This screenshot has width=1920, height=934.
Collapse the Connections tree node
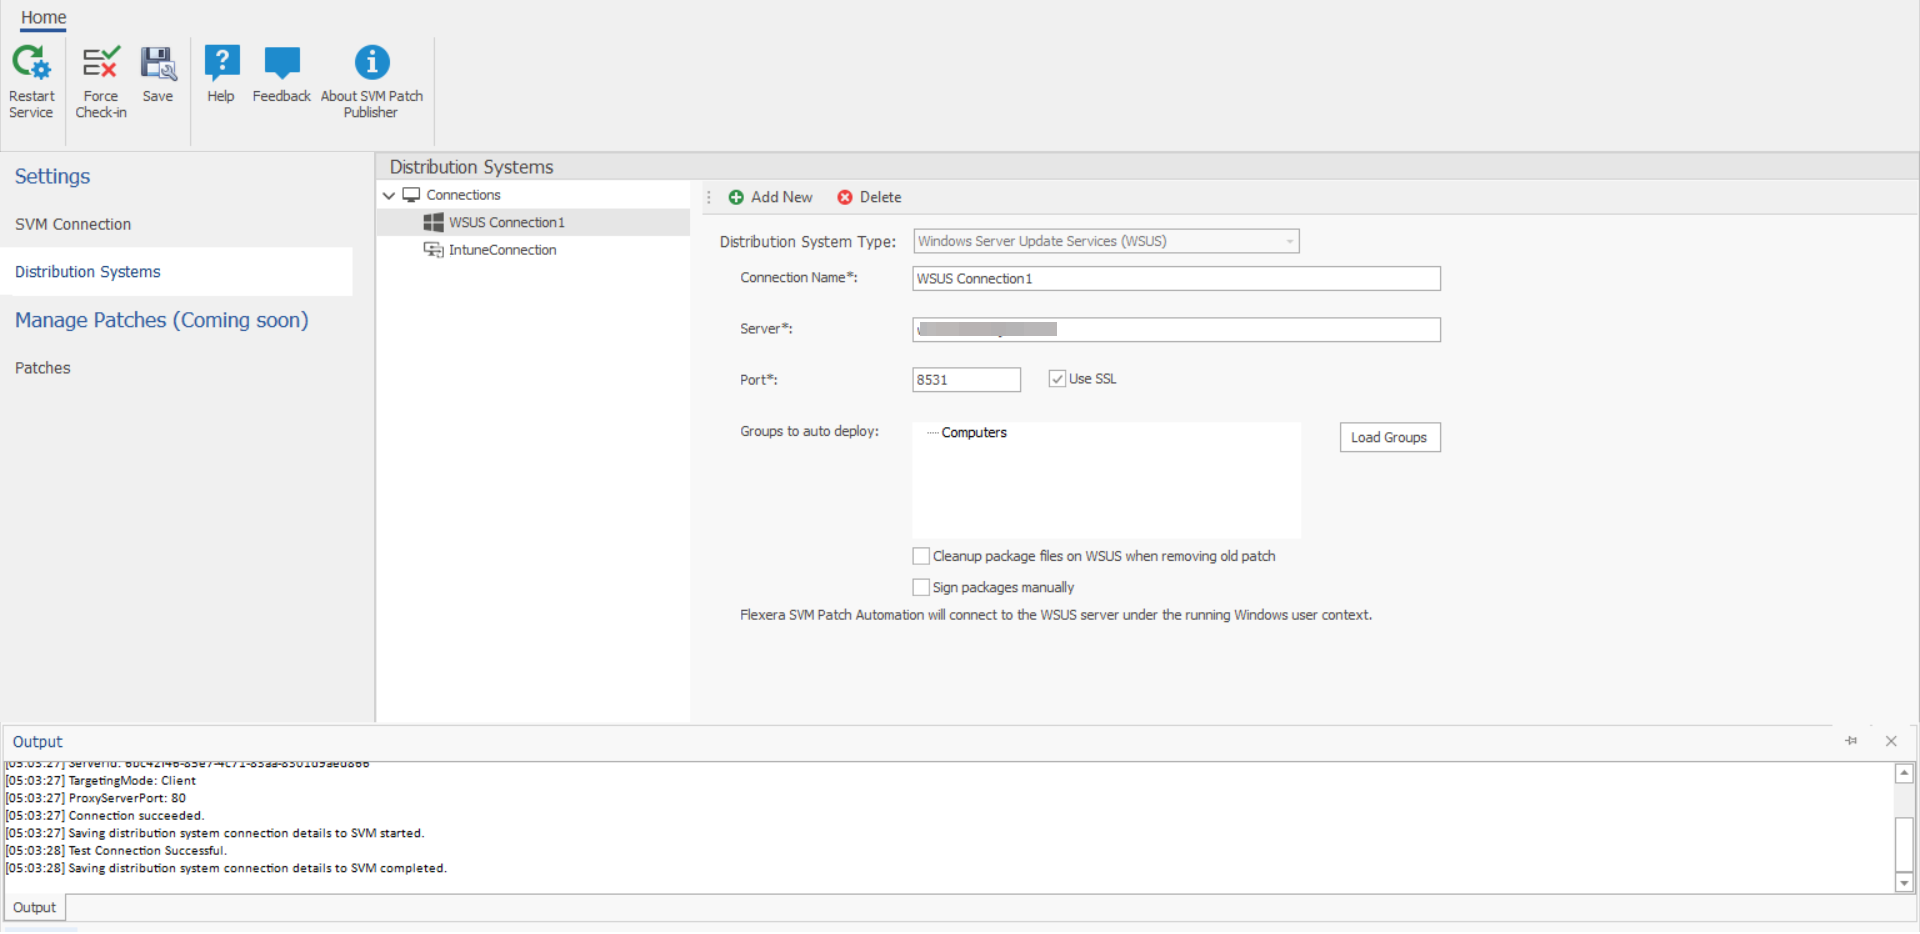coord(389,195)
